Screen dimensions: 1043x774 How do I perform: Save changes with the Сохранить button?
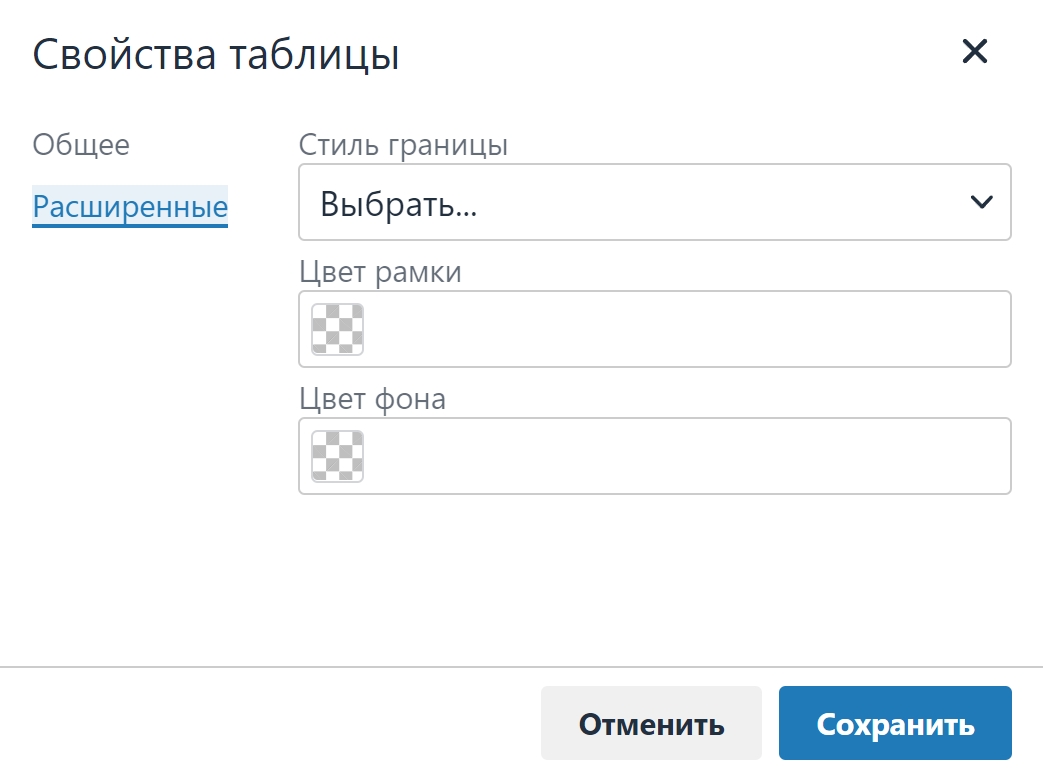click(895, 723)
